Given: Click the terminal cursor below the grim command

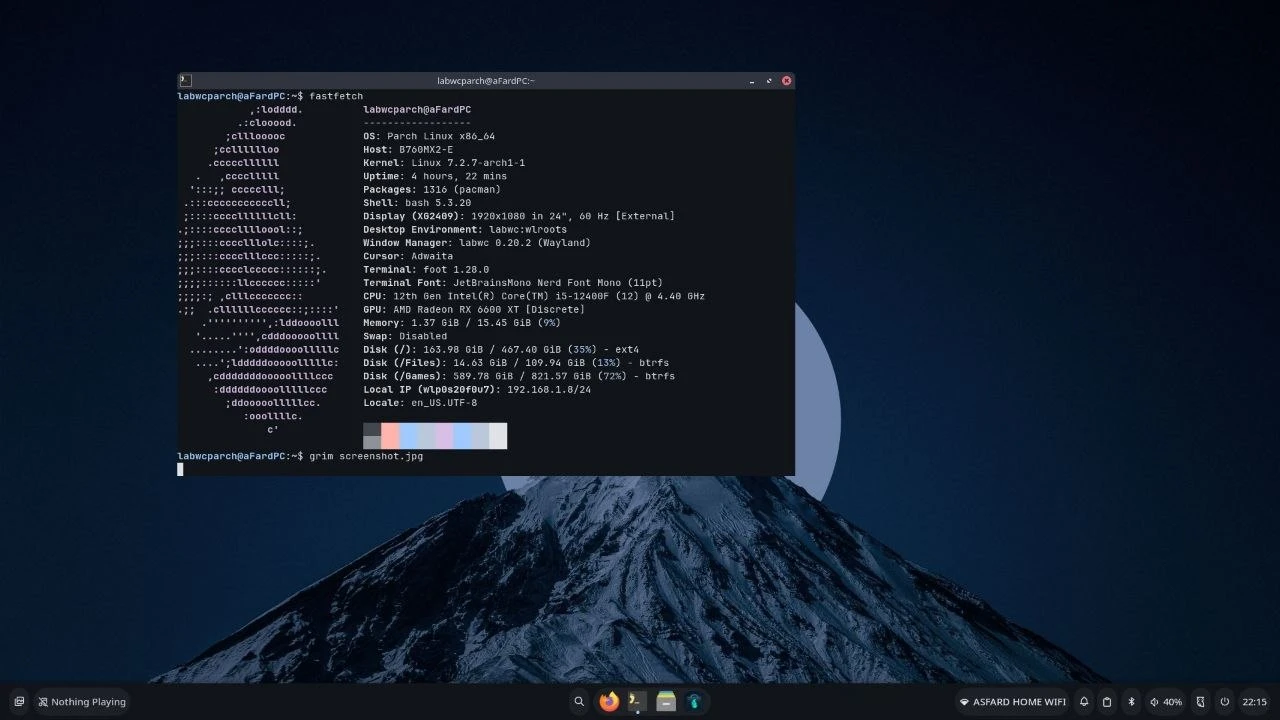Looking at the screenshot, I should point(180,469).
